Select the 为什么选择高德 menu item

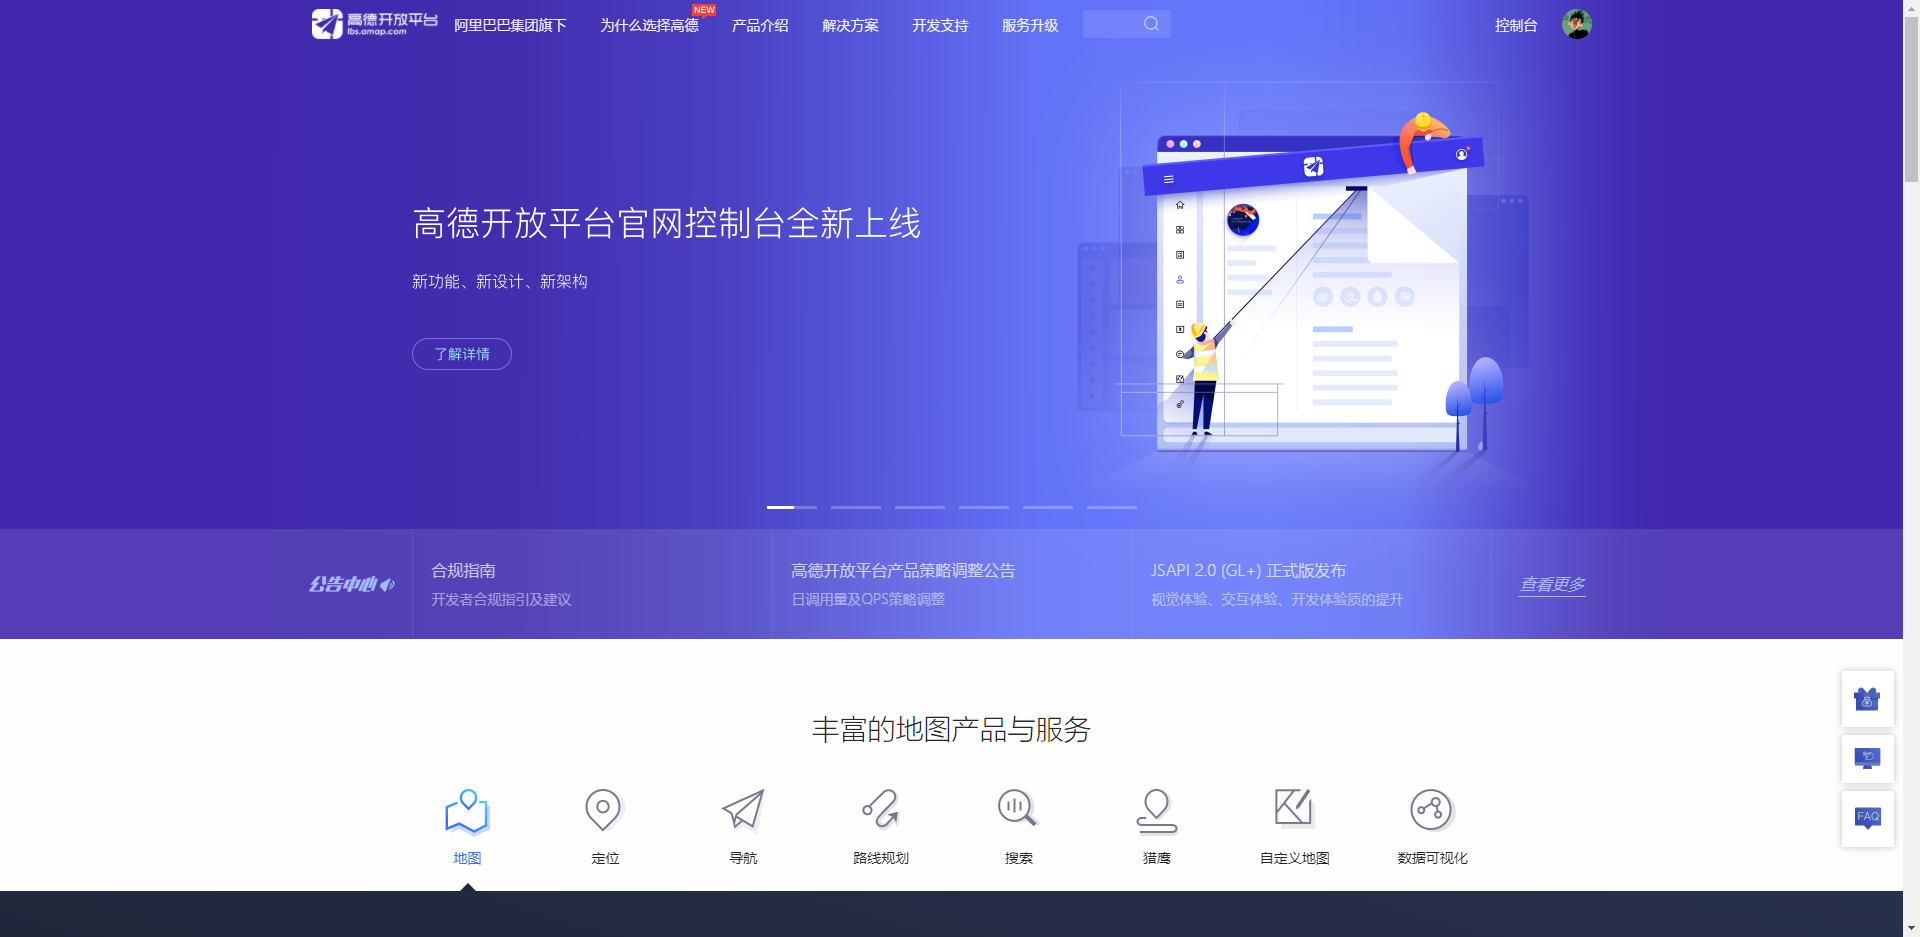pos(648,25)
